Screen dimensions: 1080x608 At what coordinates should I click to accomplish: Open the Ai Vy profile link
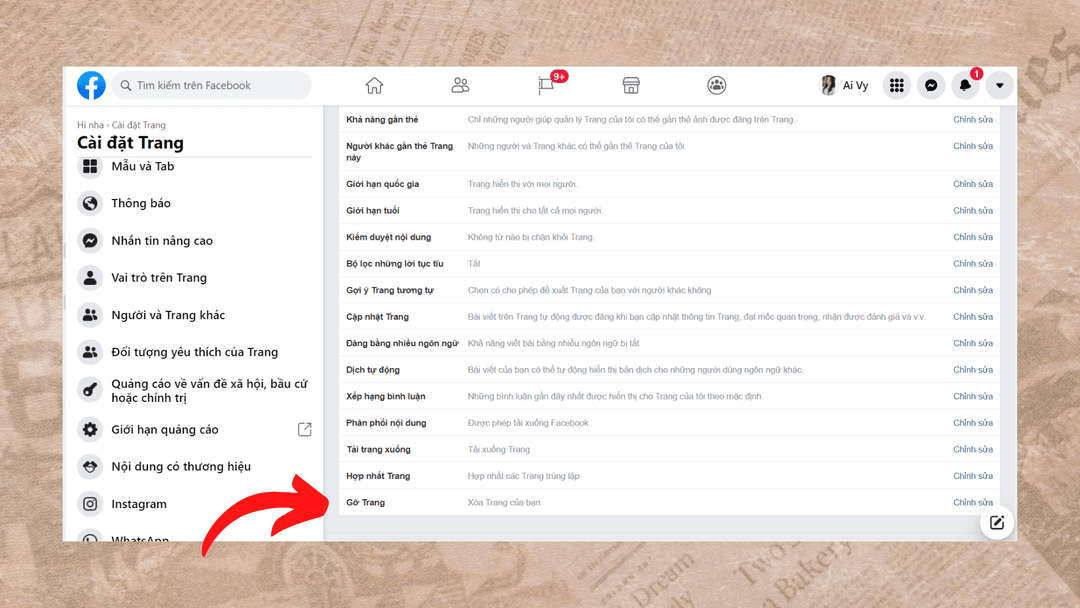point(845,86)
